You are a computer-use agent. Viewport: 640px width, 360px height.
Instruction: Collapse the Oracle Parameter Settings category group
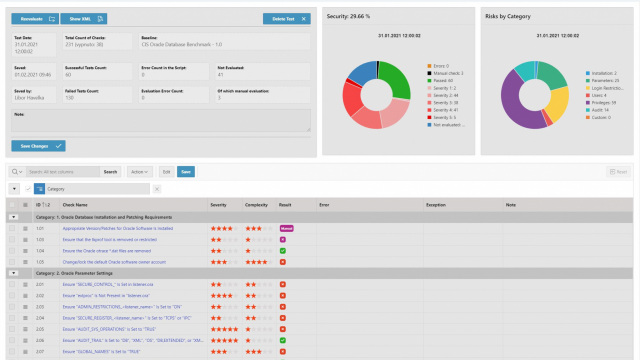coord(13,273)
